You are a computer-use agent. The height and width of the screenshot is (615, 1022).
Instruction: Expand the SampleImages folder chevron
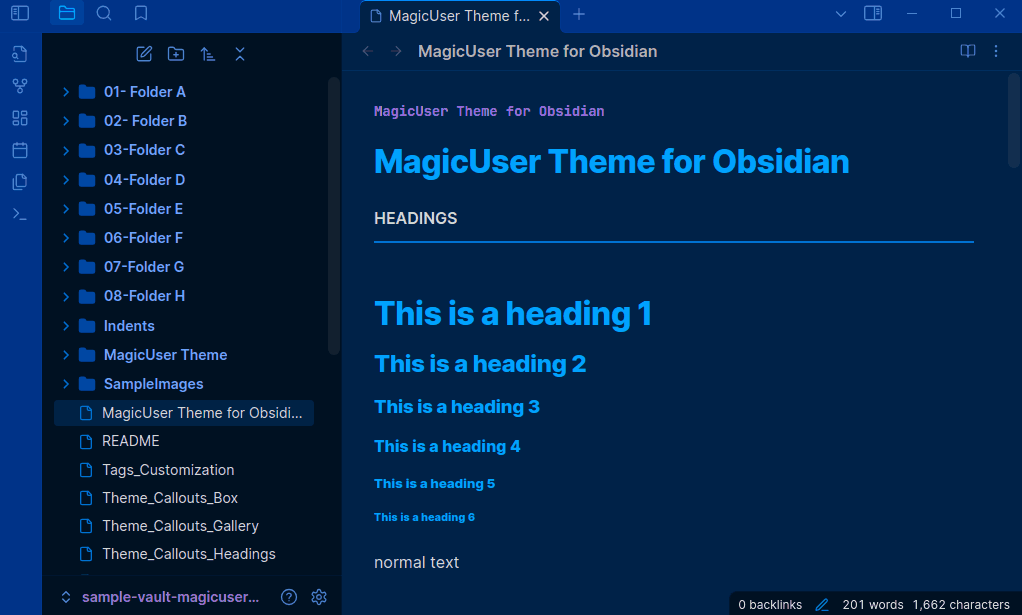tap(66, 384)
